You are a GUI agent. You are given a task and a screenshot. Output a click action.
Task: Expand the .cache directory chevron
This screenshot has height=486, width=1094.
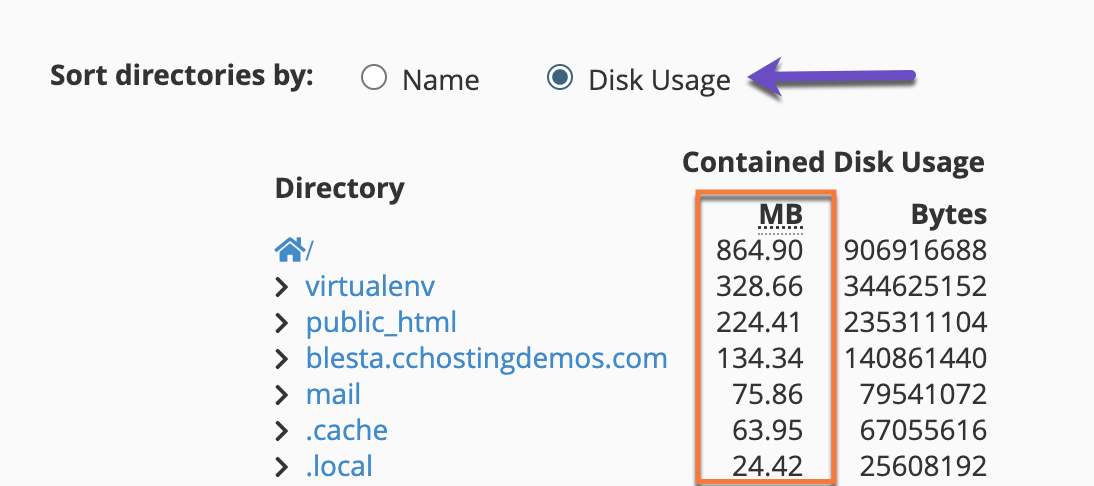tap(282, 431)
